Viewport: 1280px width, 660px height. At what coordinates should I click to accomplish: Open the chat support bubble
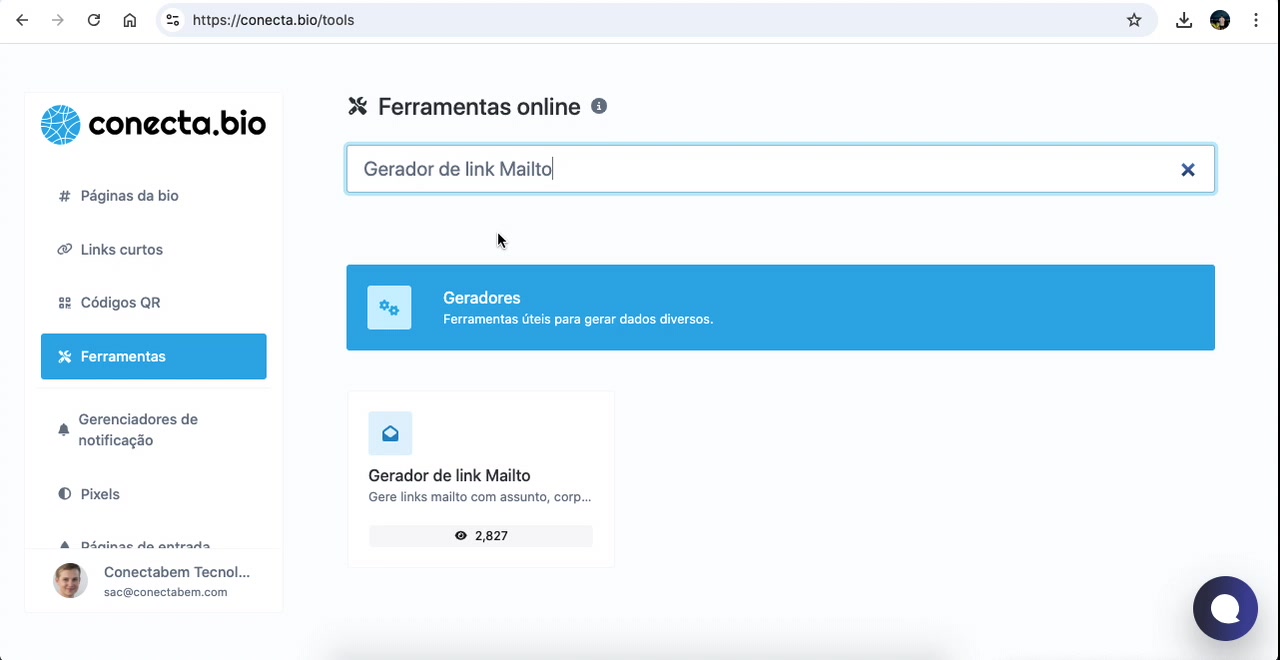1225,608
